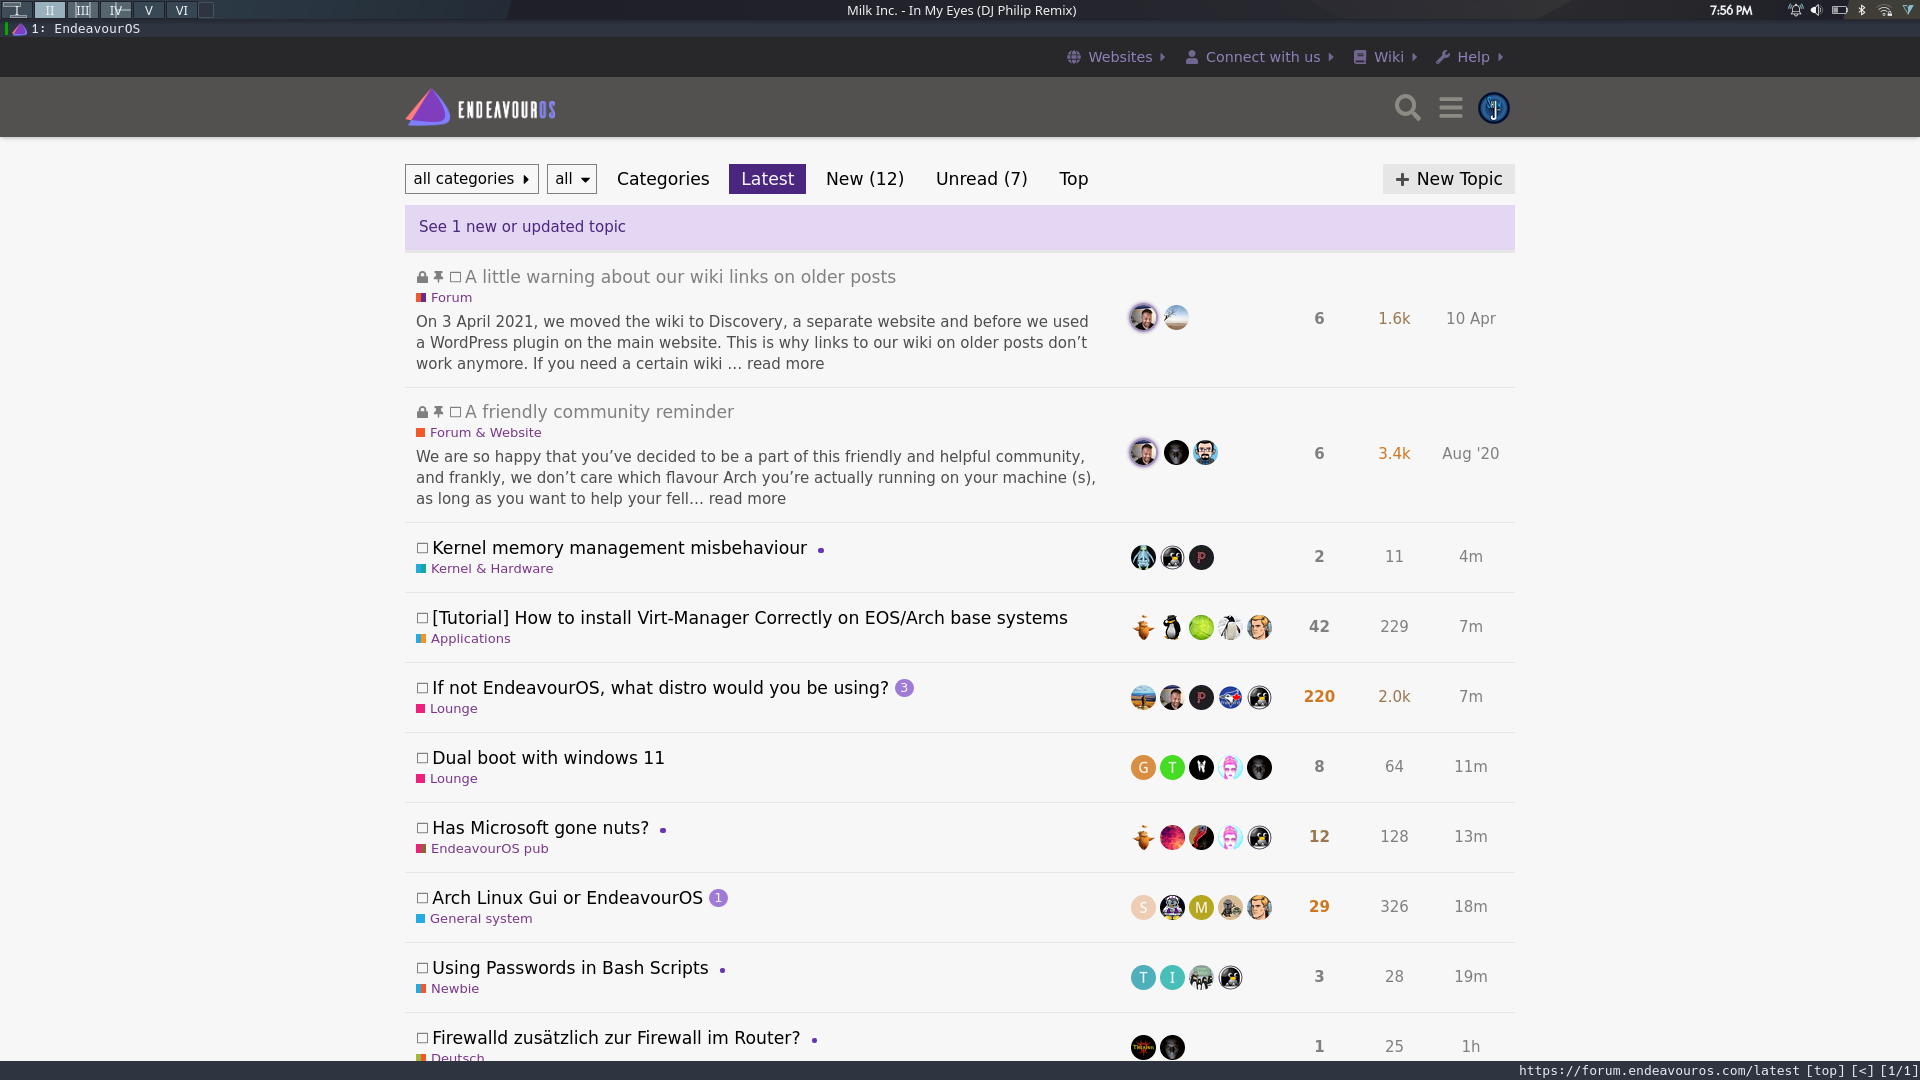Image resolution: width=1920 pixels, height=1080 pixels.
Task: Select the Latest tab
Action: [x=767, y=178]
